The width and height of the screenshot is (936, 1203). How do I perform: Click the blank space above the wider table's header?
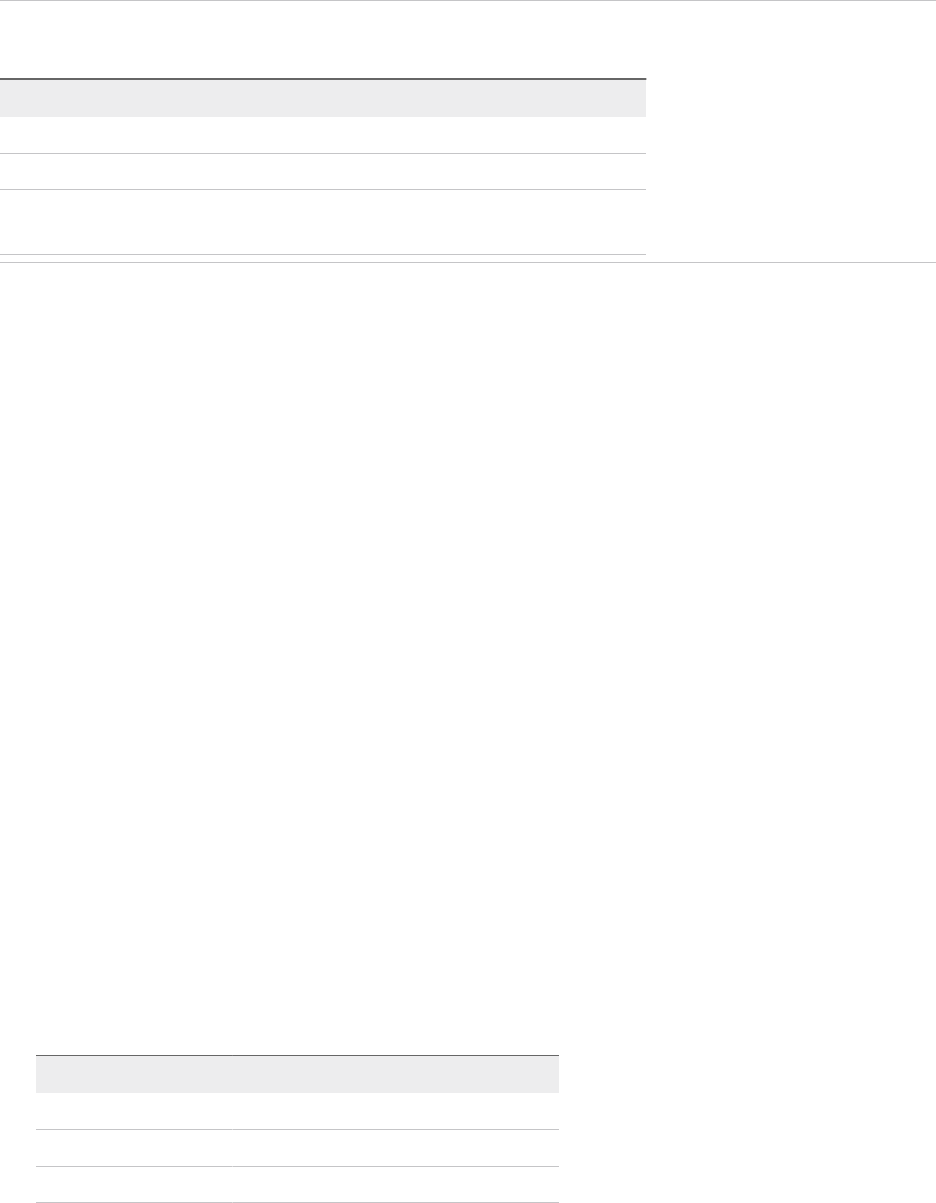click(323, 40)
